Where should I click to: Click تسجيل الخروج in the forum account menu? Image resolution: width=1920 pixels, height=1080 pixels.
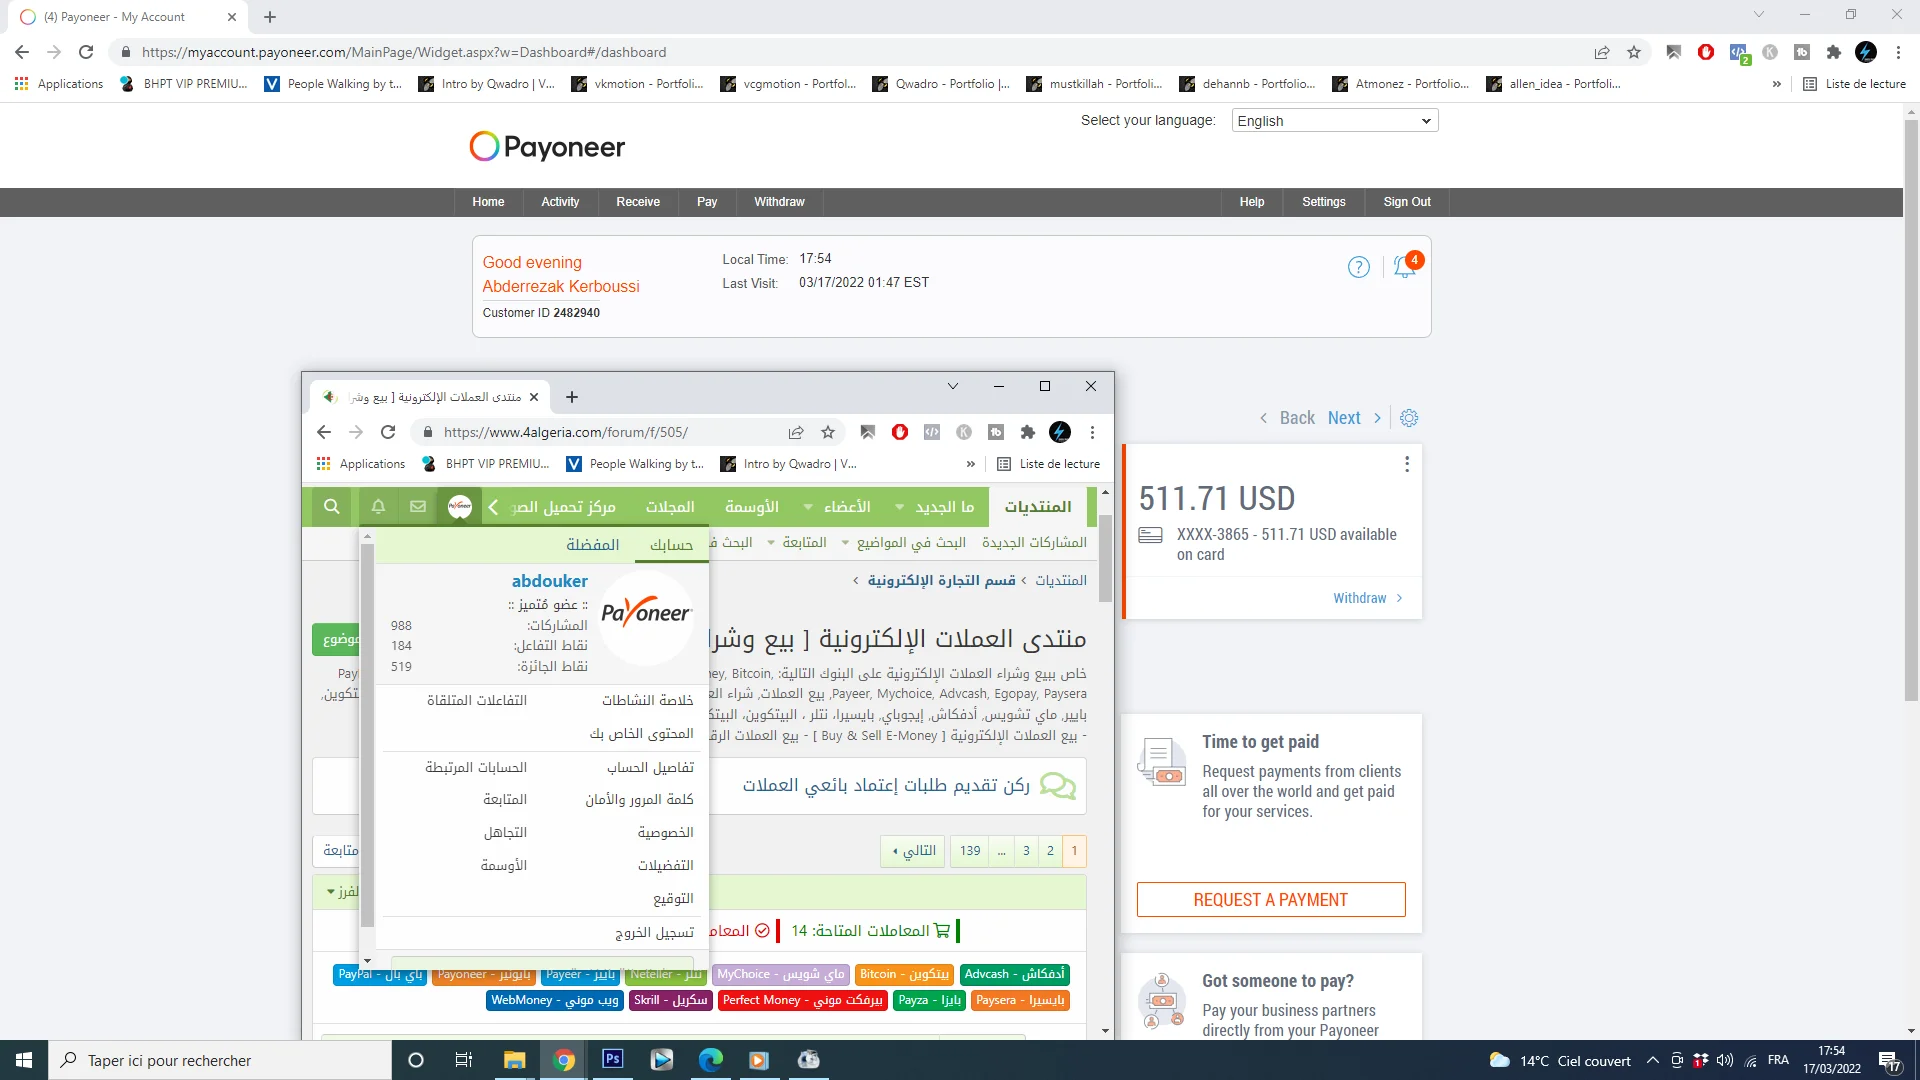coord(654,932)
